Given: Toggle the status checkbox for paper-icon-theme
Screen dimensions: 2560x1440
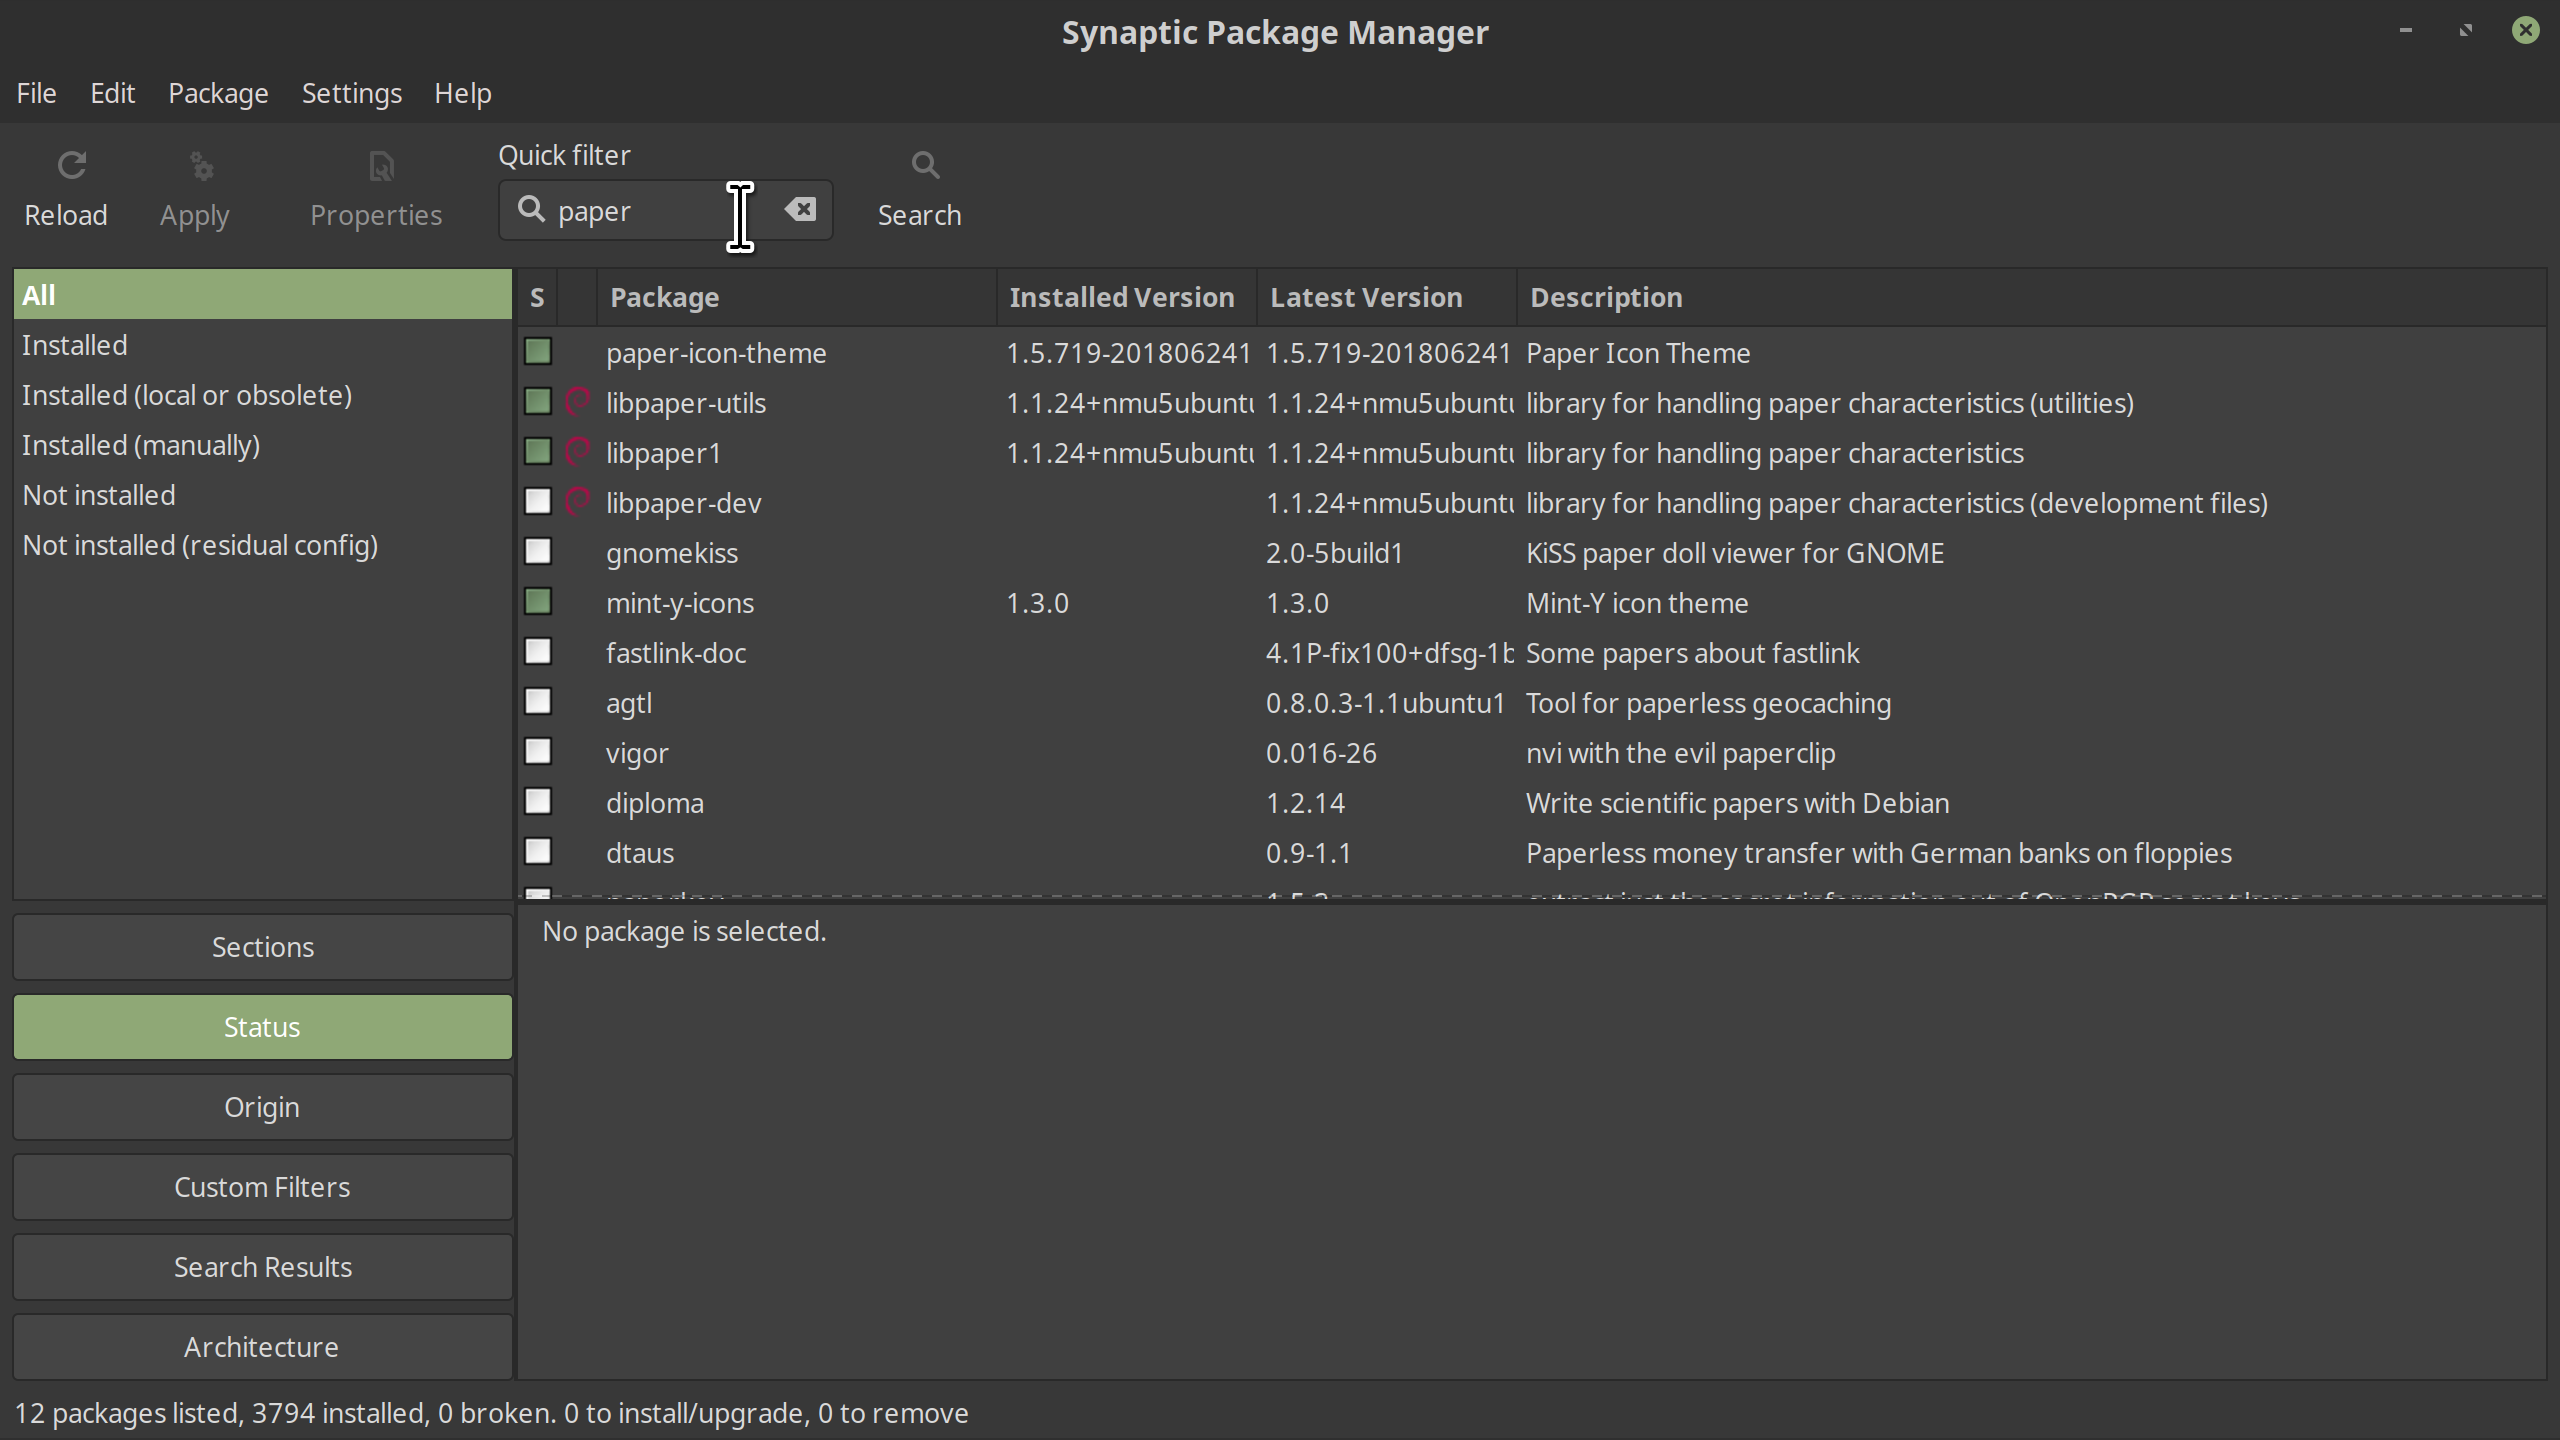Looking at the screenshot, I should [538, 352].
